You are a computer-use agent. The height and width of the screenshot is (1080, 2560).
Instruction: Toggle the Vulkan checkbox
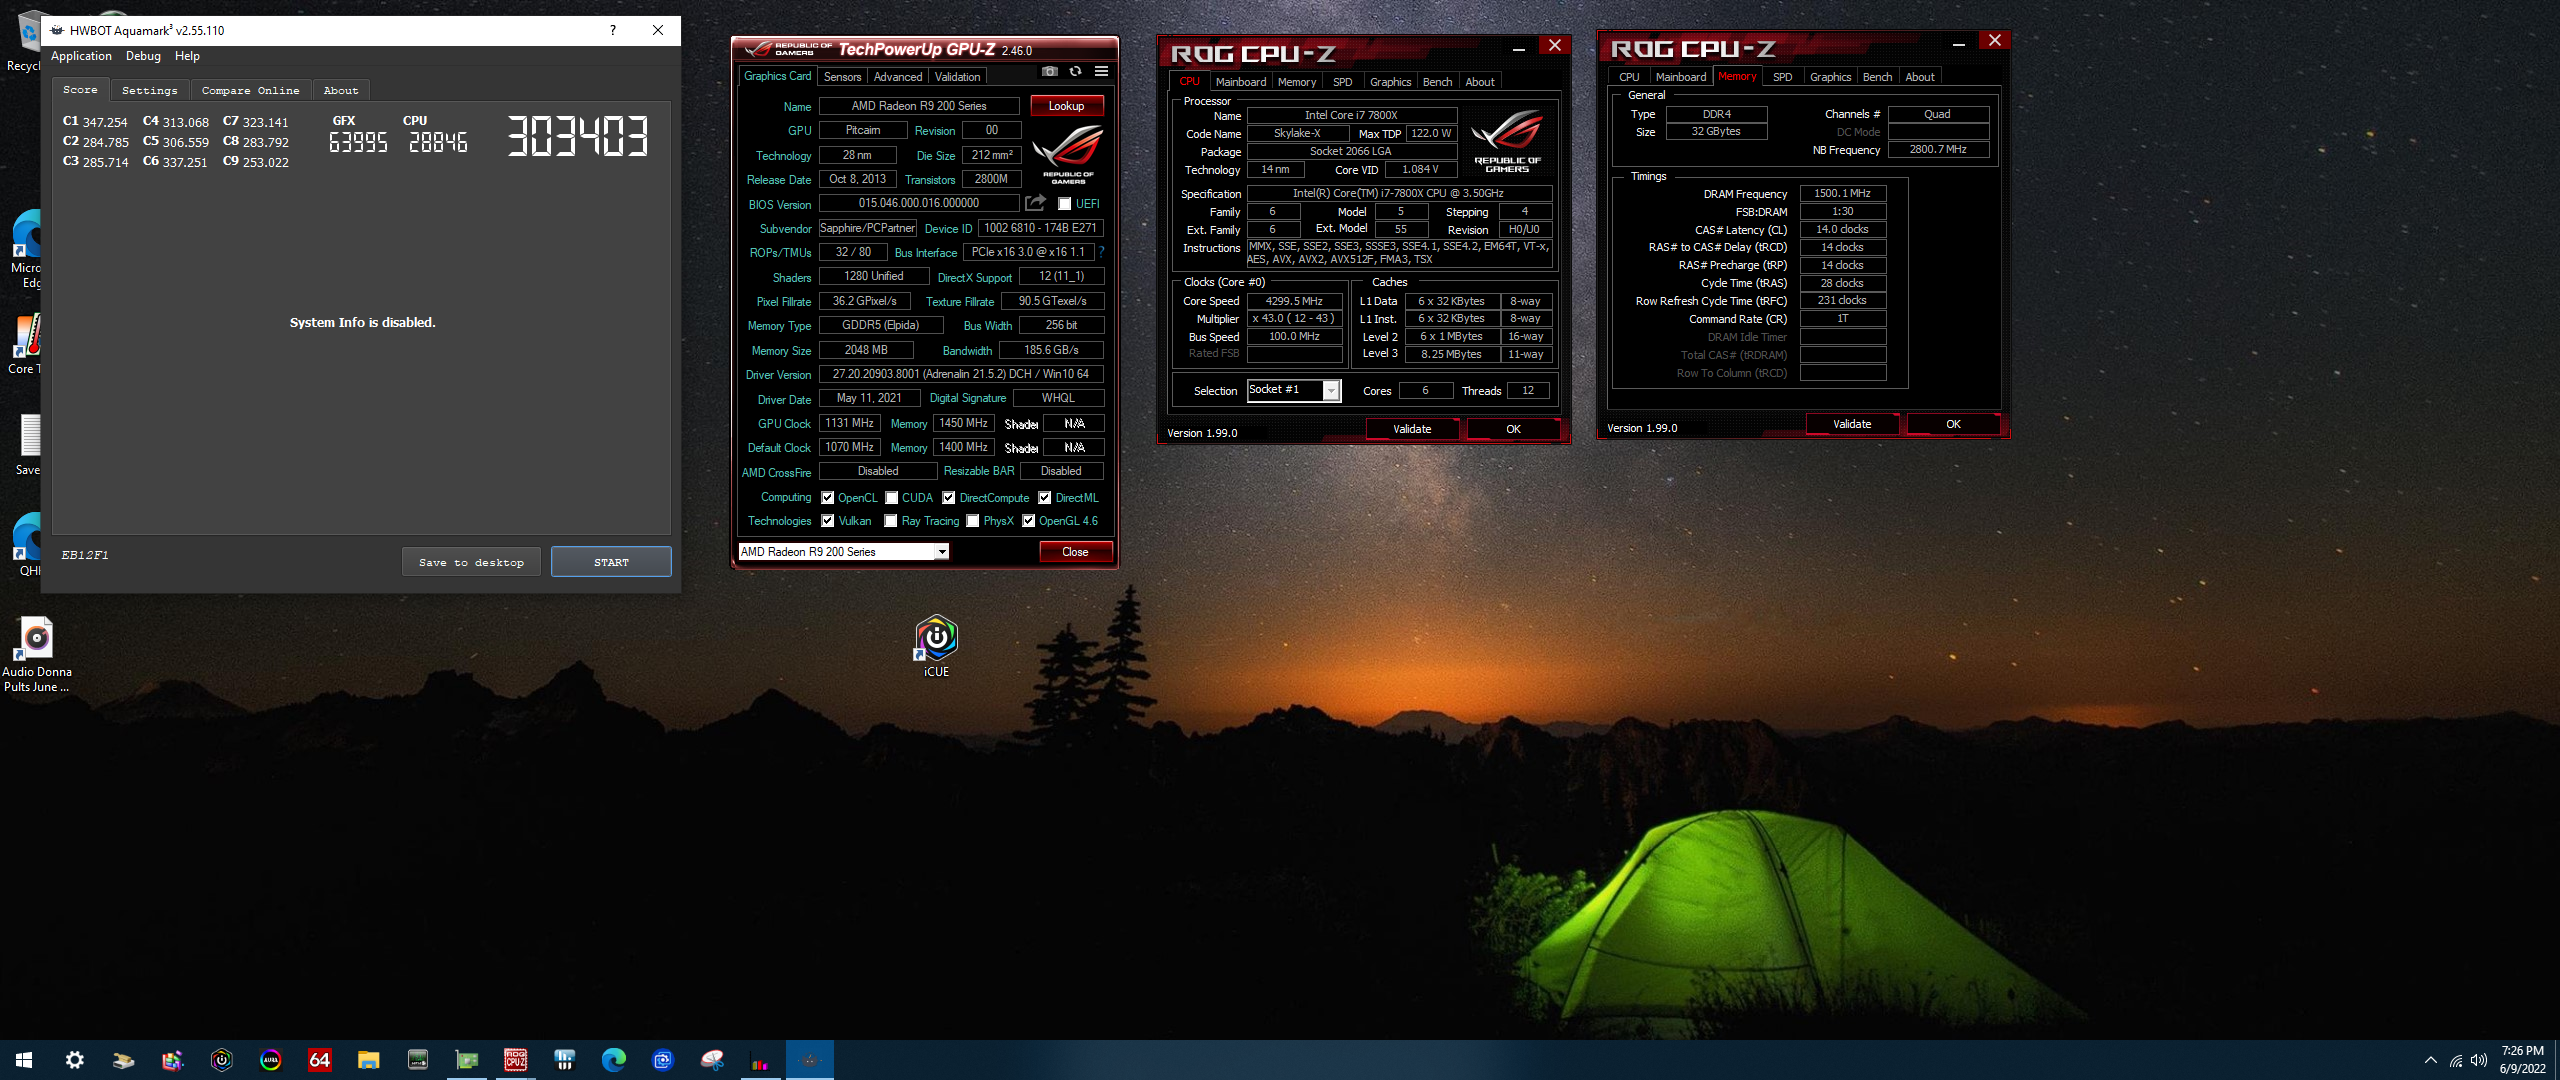coord(827,521)
